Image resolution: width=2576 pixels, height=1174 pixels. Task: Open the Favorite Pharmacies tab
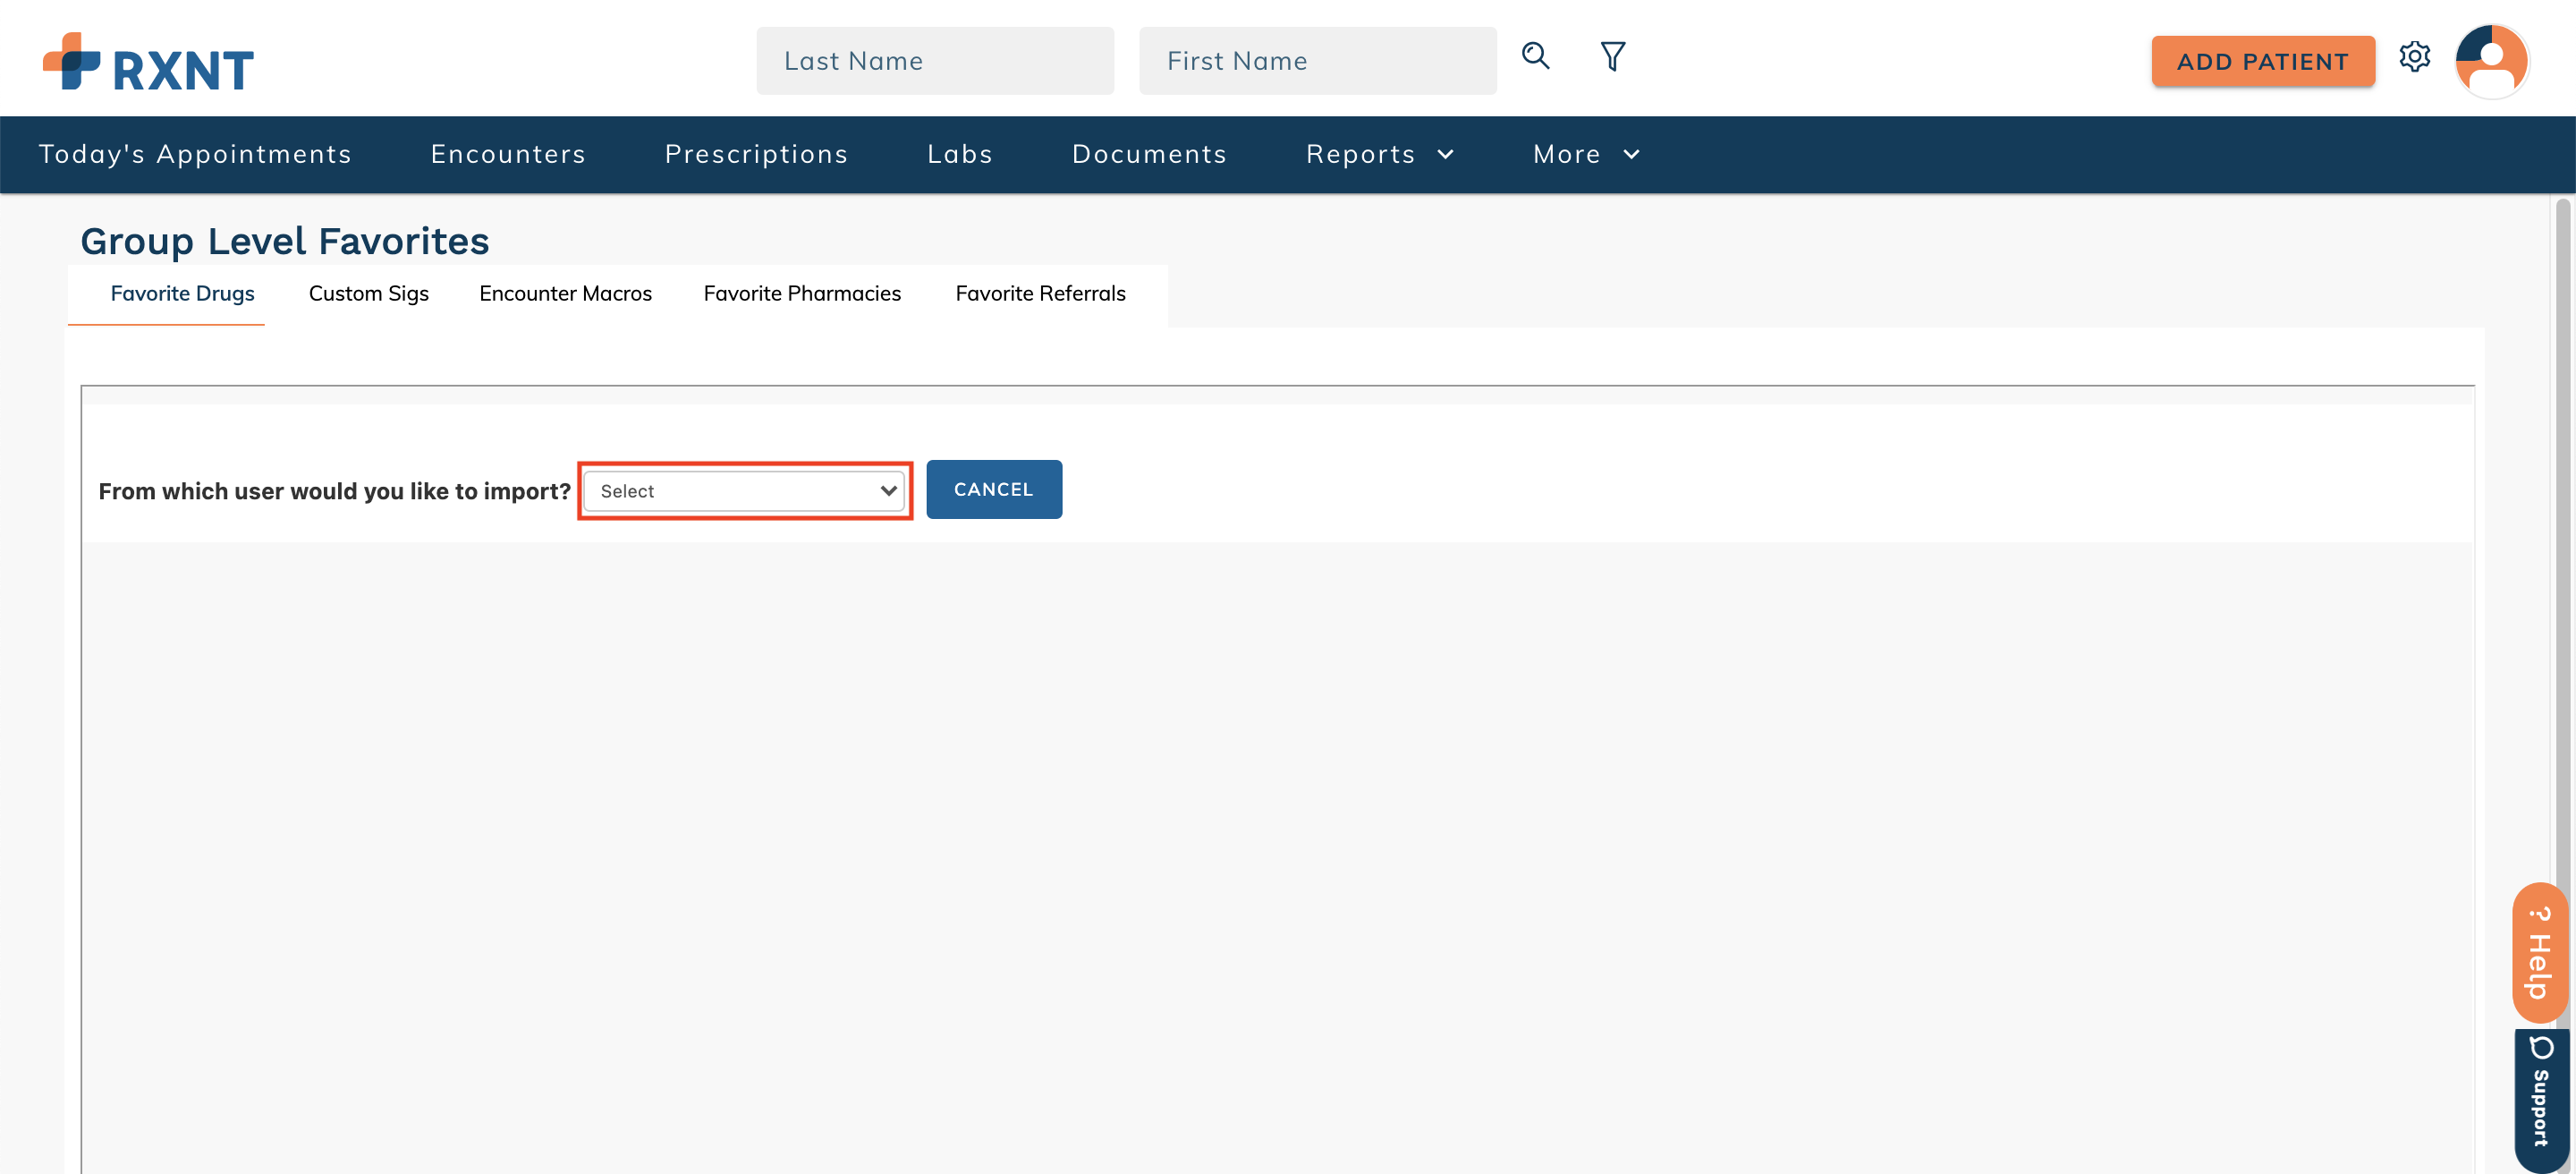[801, 294]
